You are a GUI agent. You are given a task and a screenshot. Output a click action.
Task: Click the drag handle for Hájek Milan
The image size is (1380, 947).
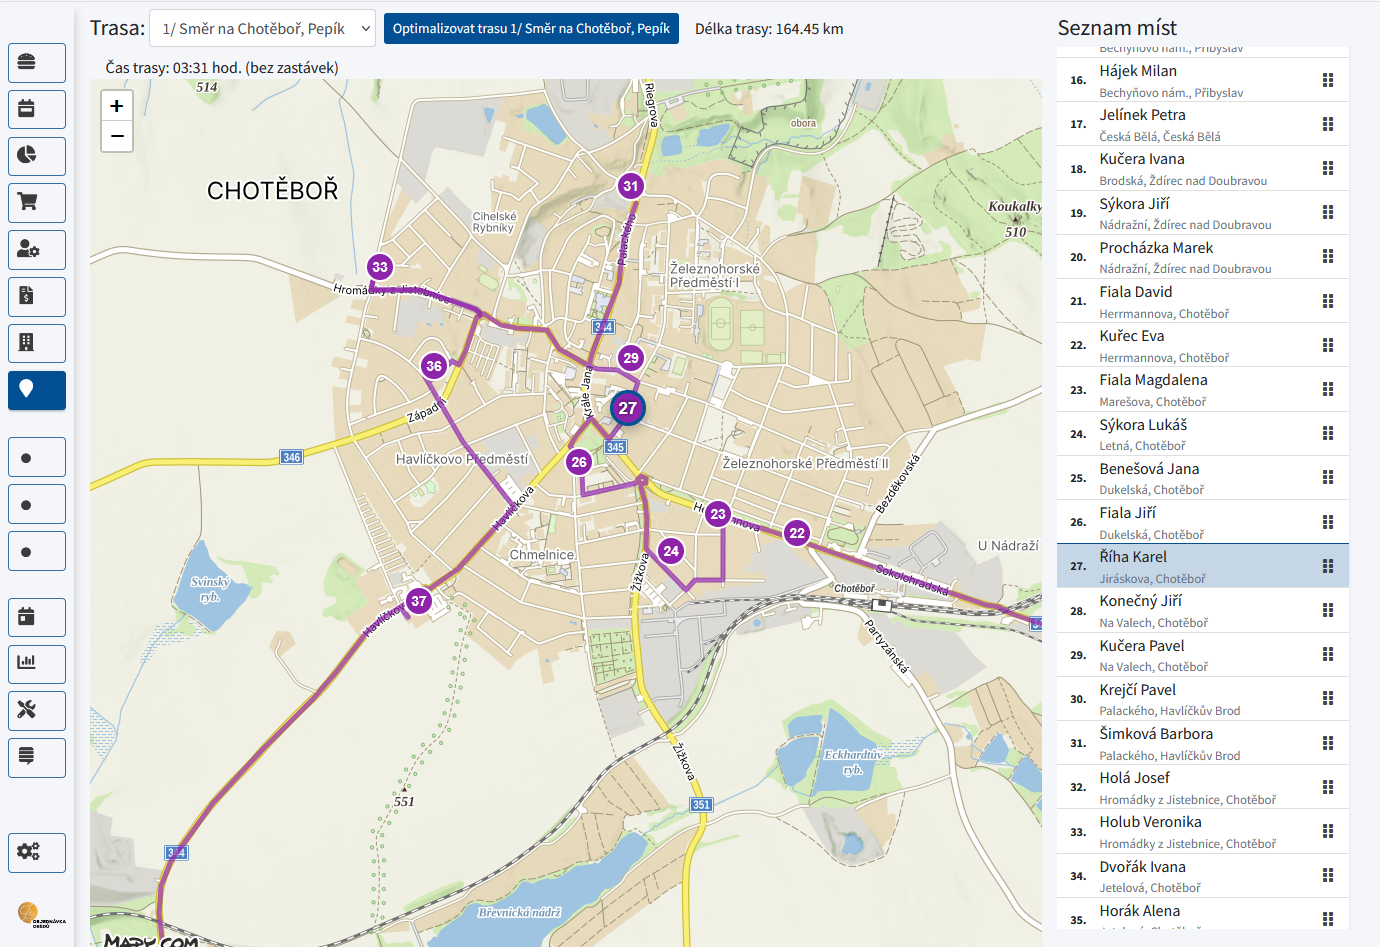(1328, 80)
